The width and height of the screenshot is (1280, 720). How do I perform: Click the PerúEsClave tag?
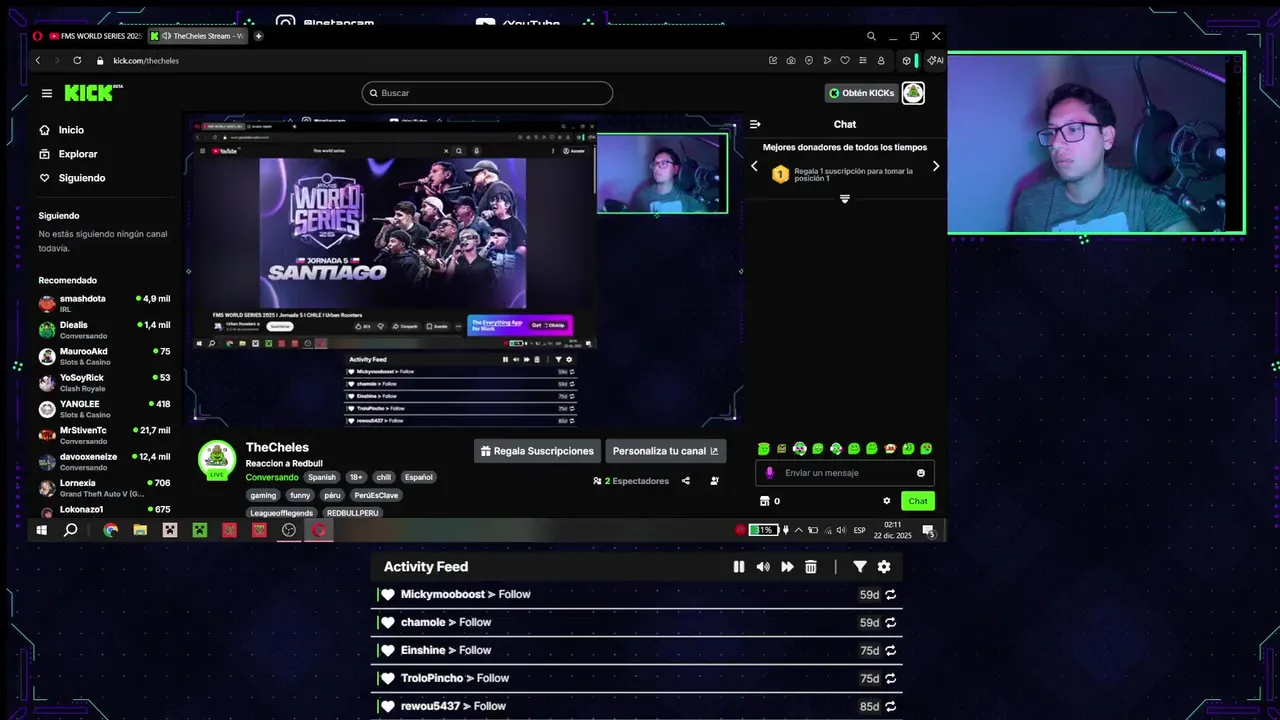tap(376, 495)
